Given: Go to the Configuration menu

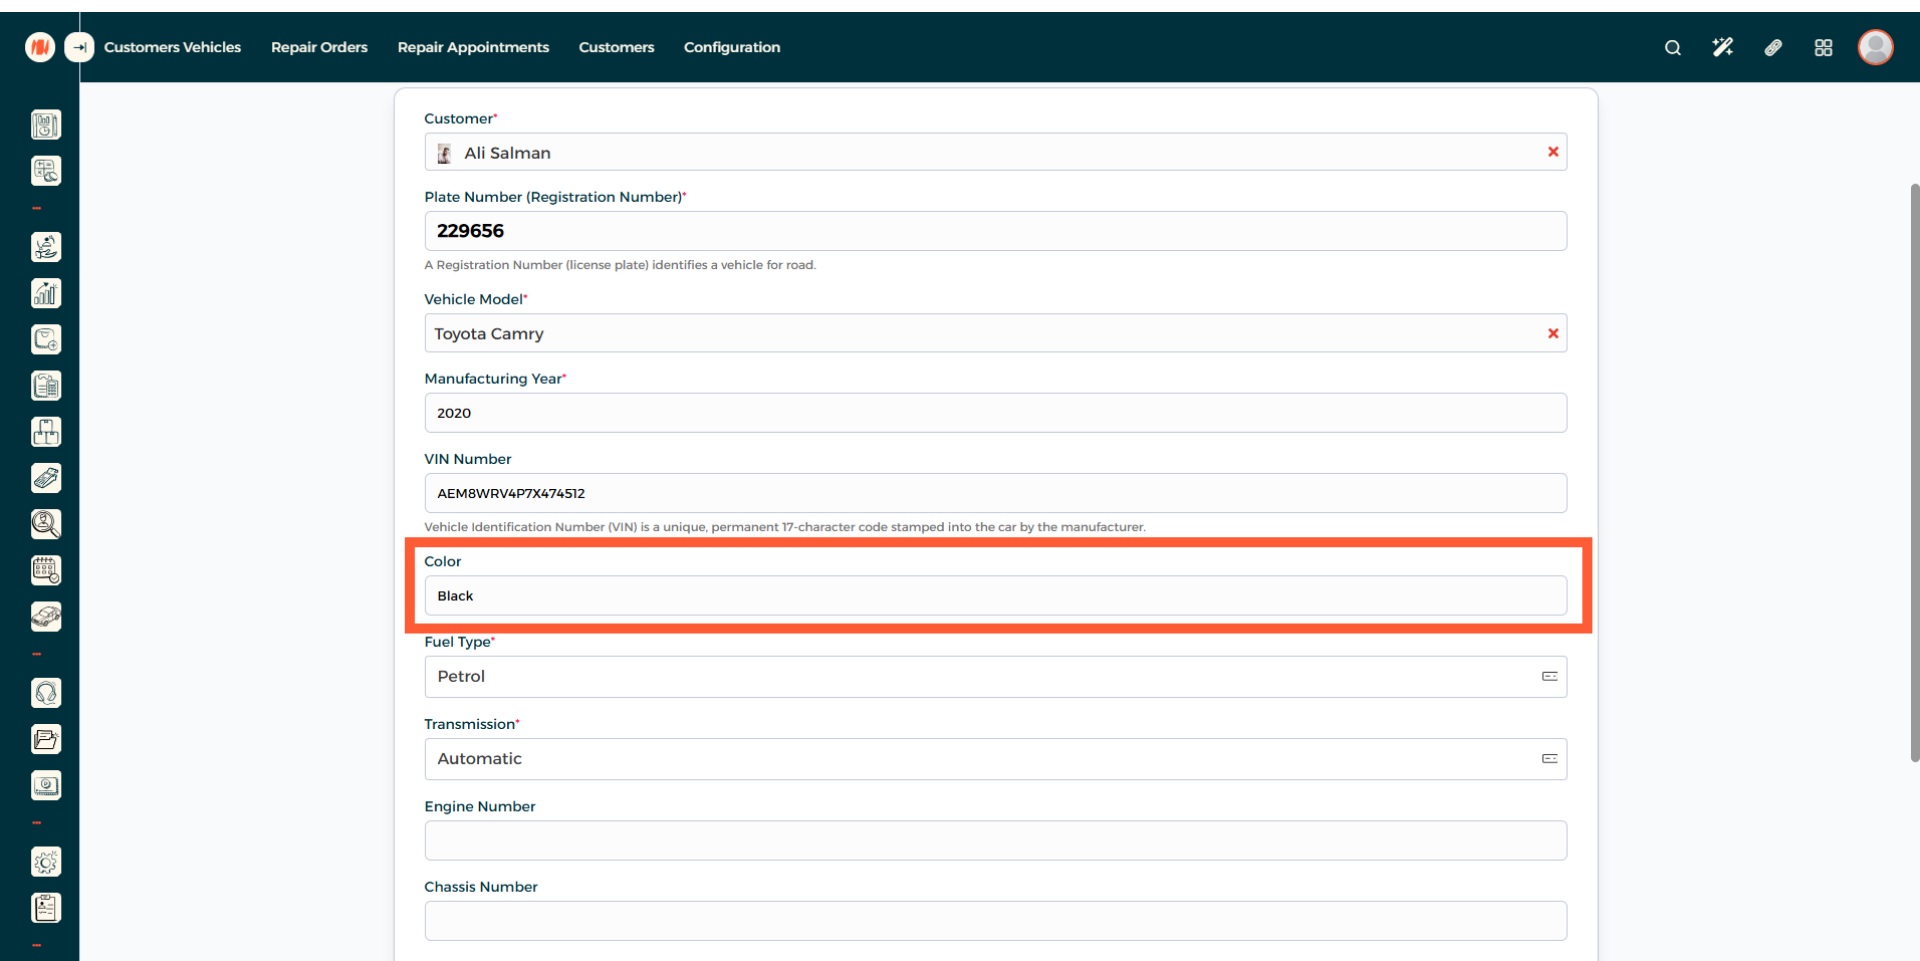Looking at the screenshot, I should point(731,47).
